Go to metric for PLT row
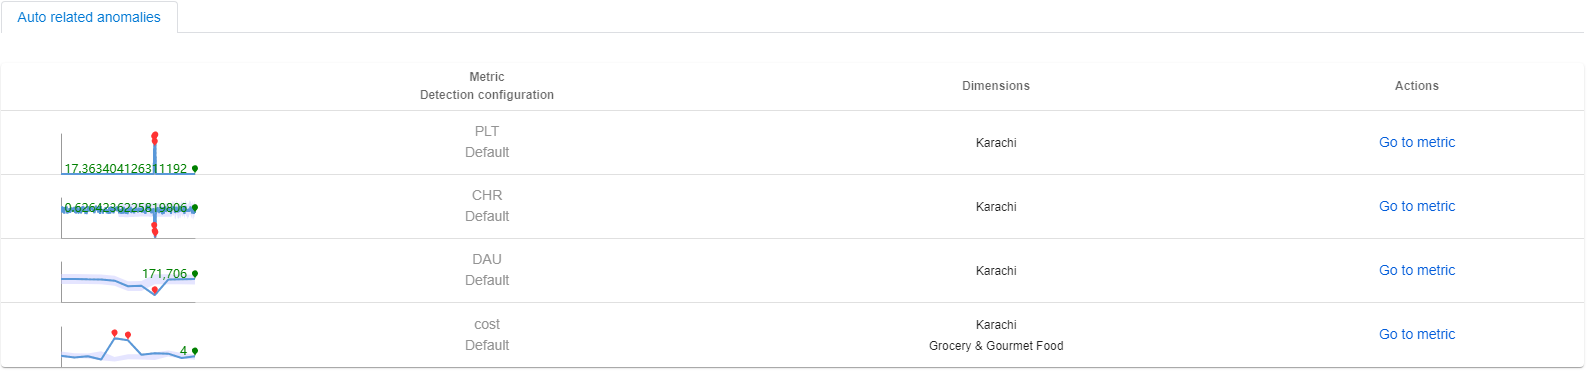The width and height of the screenshot is (1589, 373). 1416,142
